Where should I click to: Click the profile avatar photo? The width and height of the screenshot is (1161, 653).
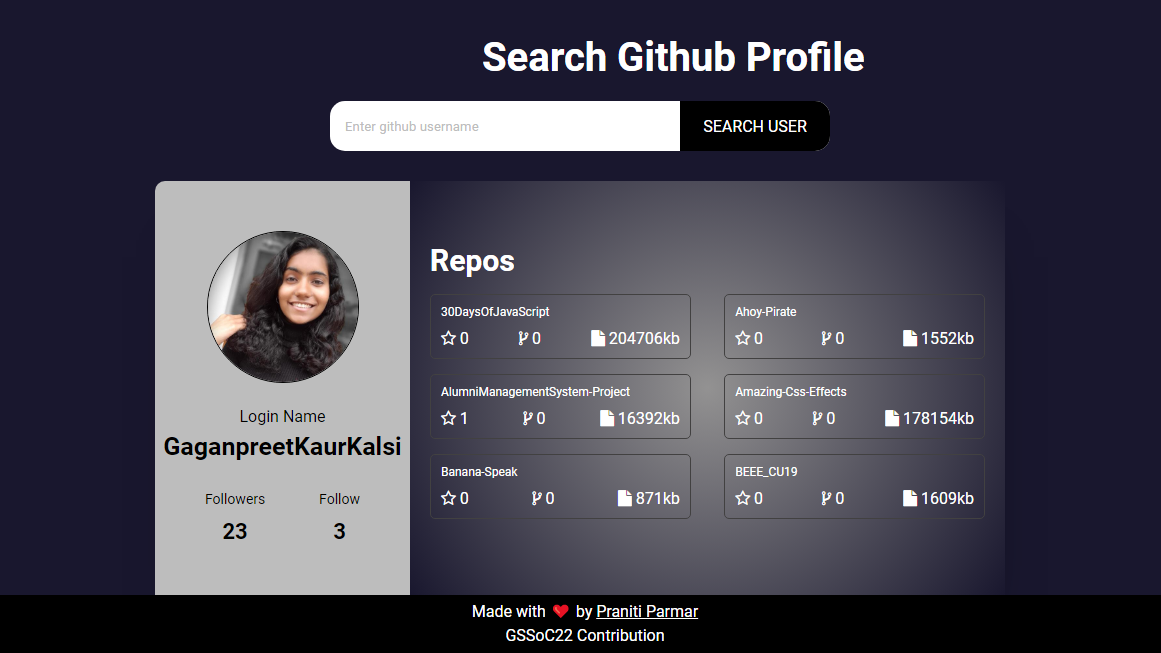(x=283, y=307)
